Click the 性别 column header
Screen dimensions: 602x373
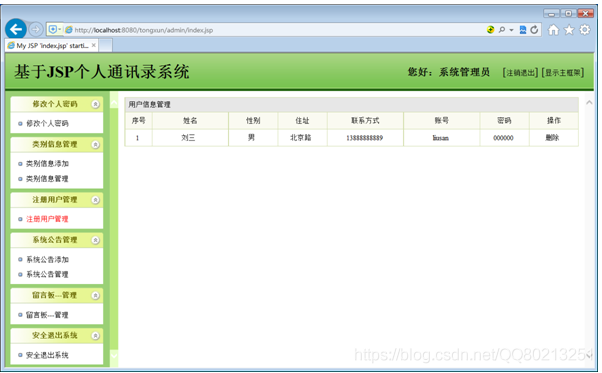point(253,120)
